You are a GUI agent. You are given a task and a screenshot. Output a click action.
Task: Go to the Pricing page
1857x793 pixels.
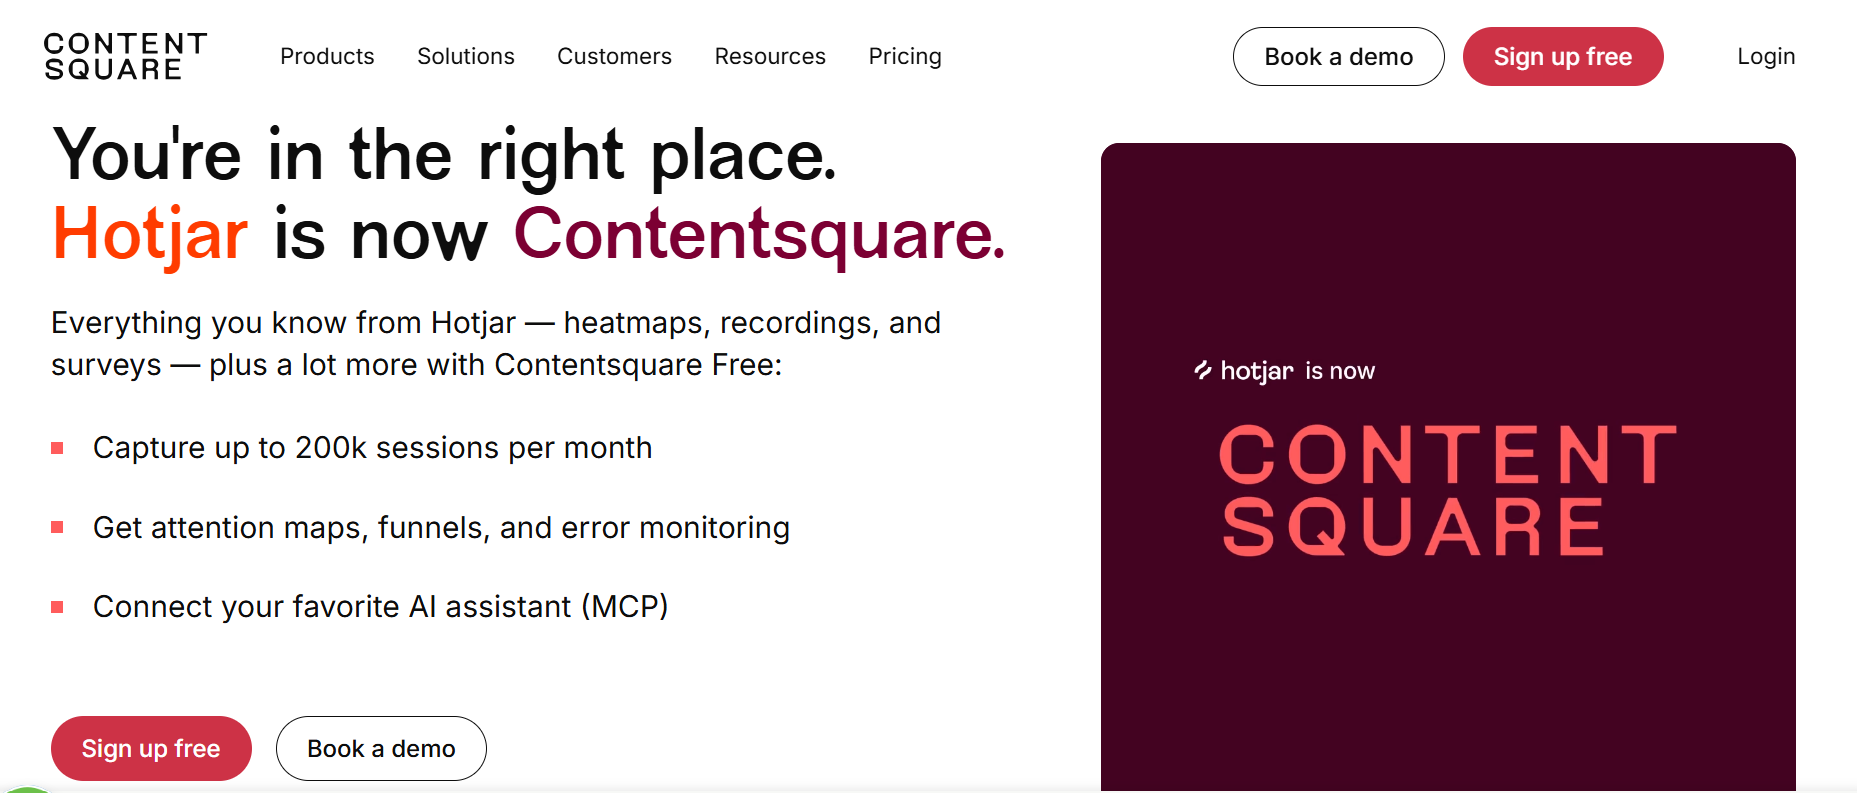point(905,56)
